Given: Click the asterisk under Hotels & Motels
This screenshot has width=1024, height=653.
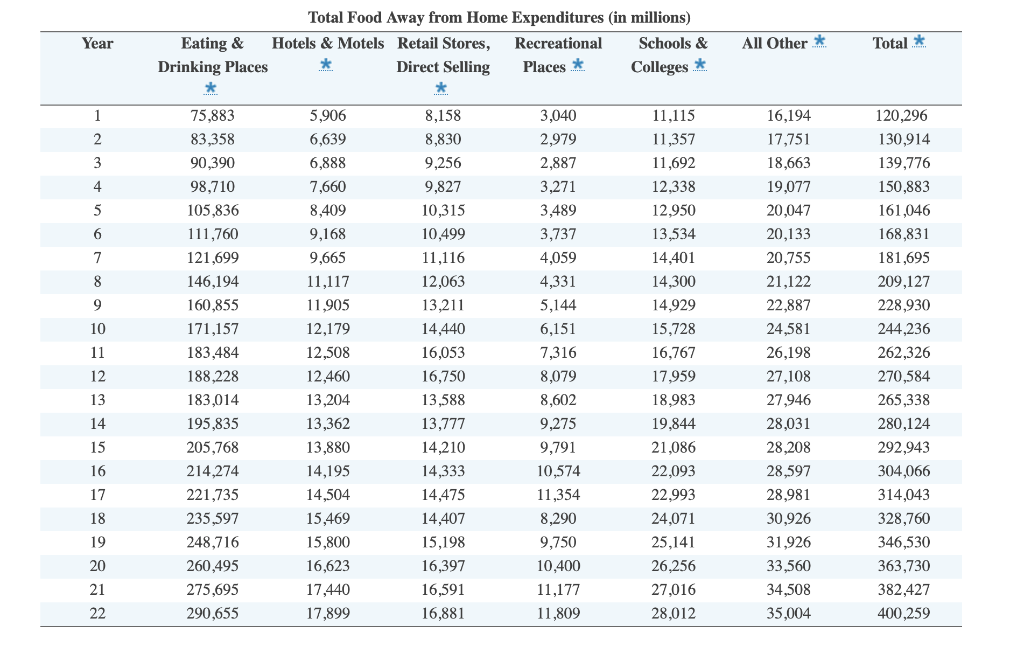Looking at the screenshot, I should [x=326, y=65].
